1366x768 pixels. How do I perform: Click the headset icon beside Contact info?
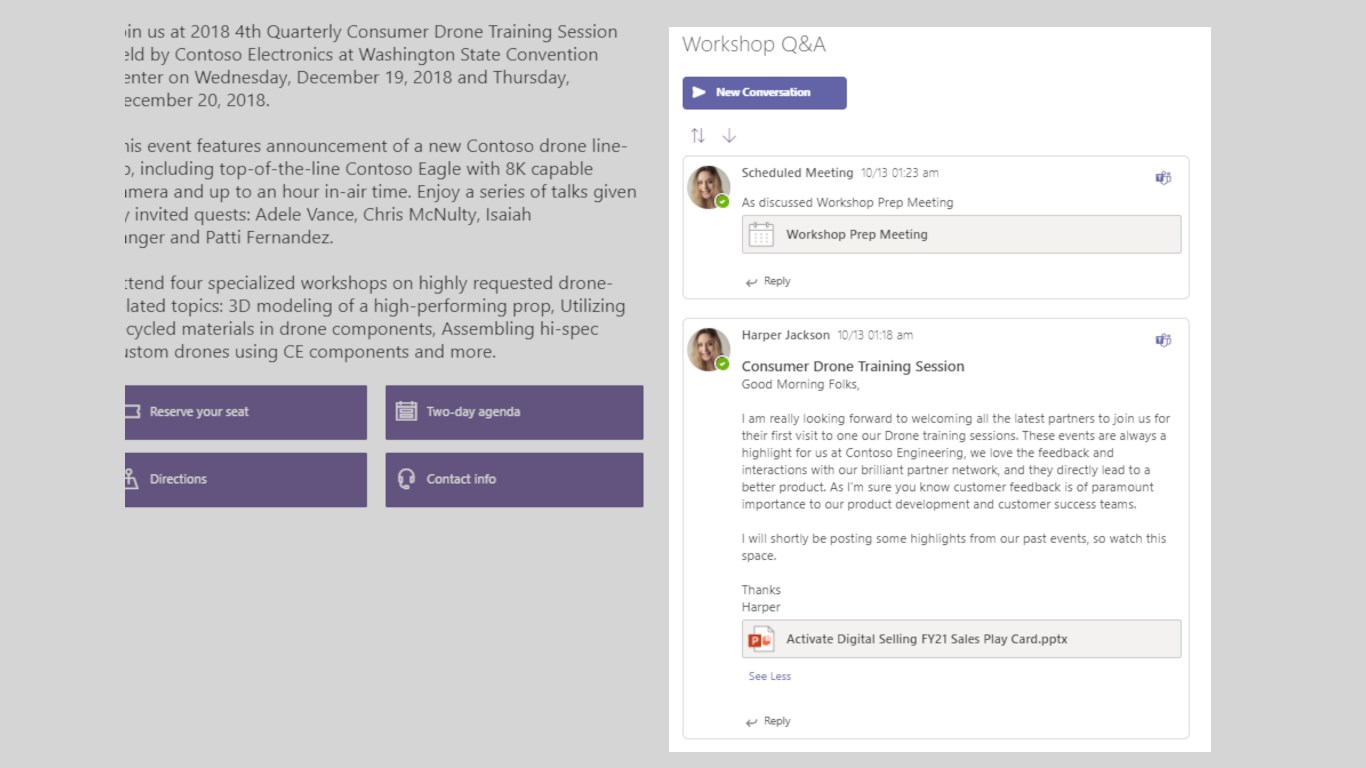point(406,479)
